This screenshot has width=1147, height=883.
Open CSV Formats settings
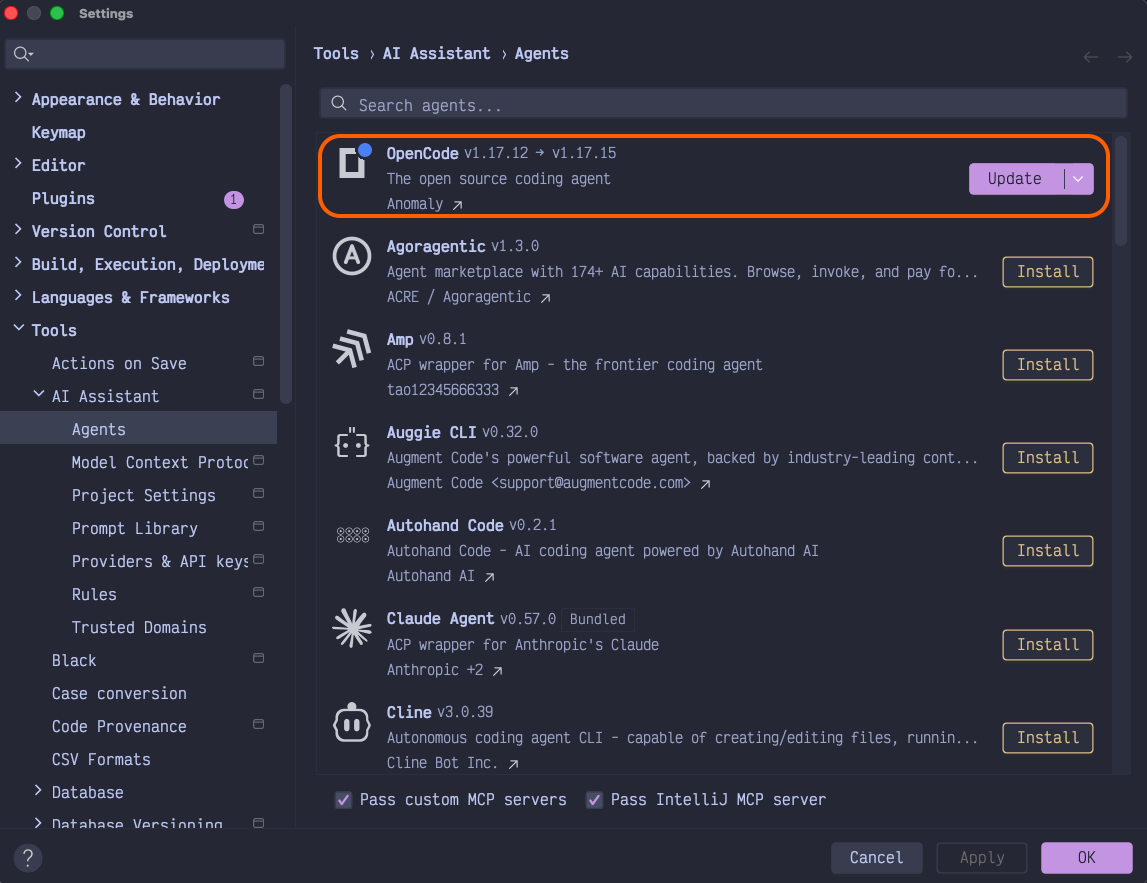101,759
